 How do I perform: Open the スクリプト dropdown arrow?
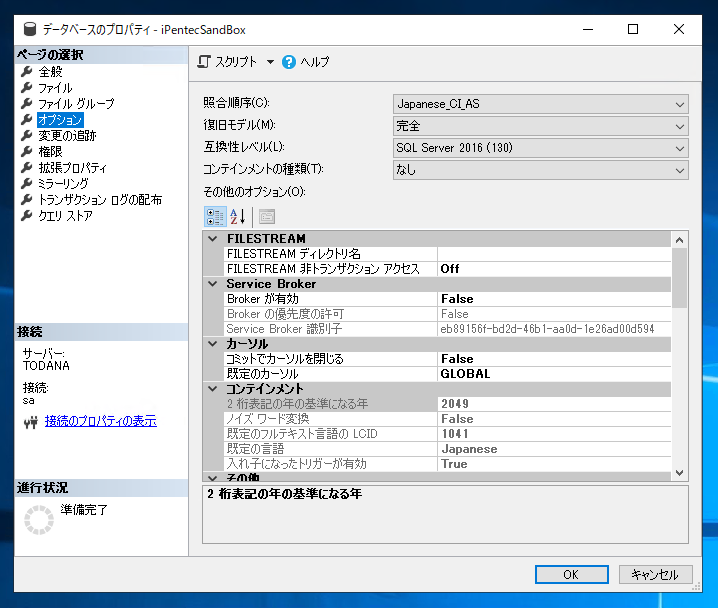pos(270,62)
